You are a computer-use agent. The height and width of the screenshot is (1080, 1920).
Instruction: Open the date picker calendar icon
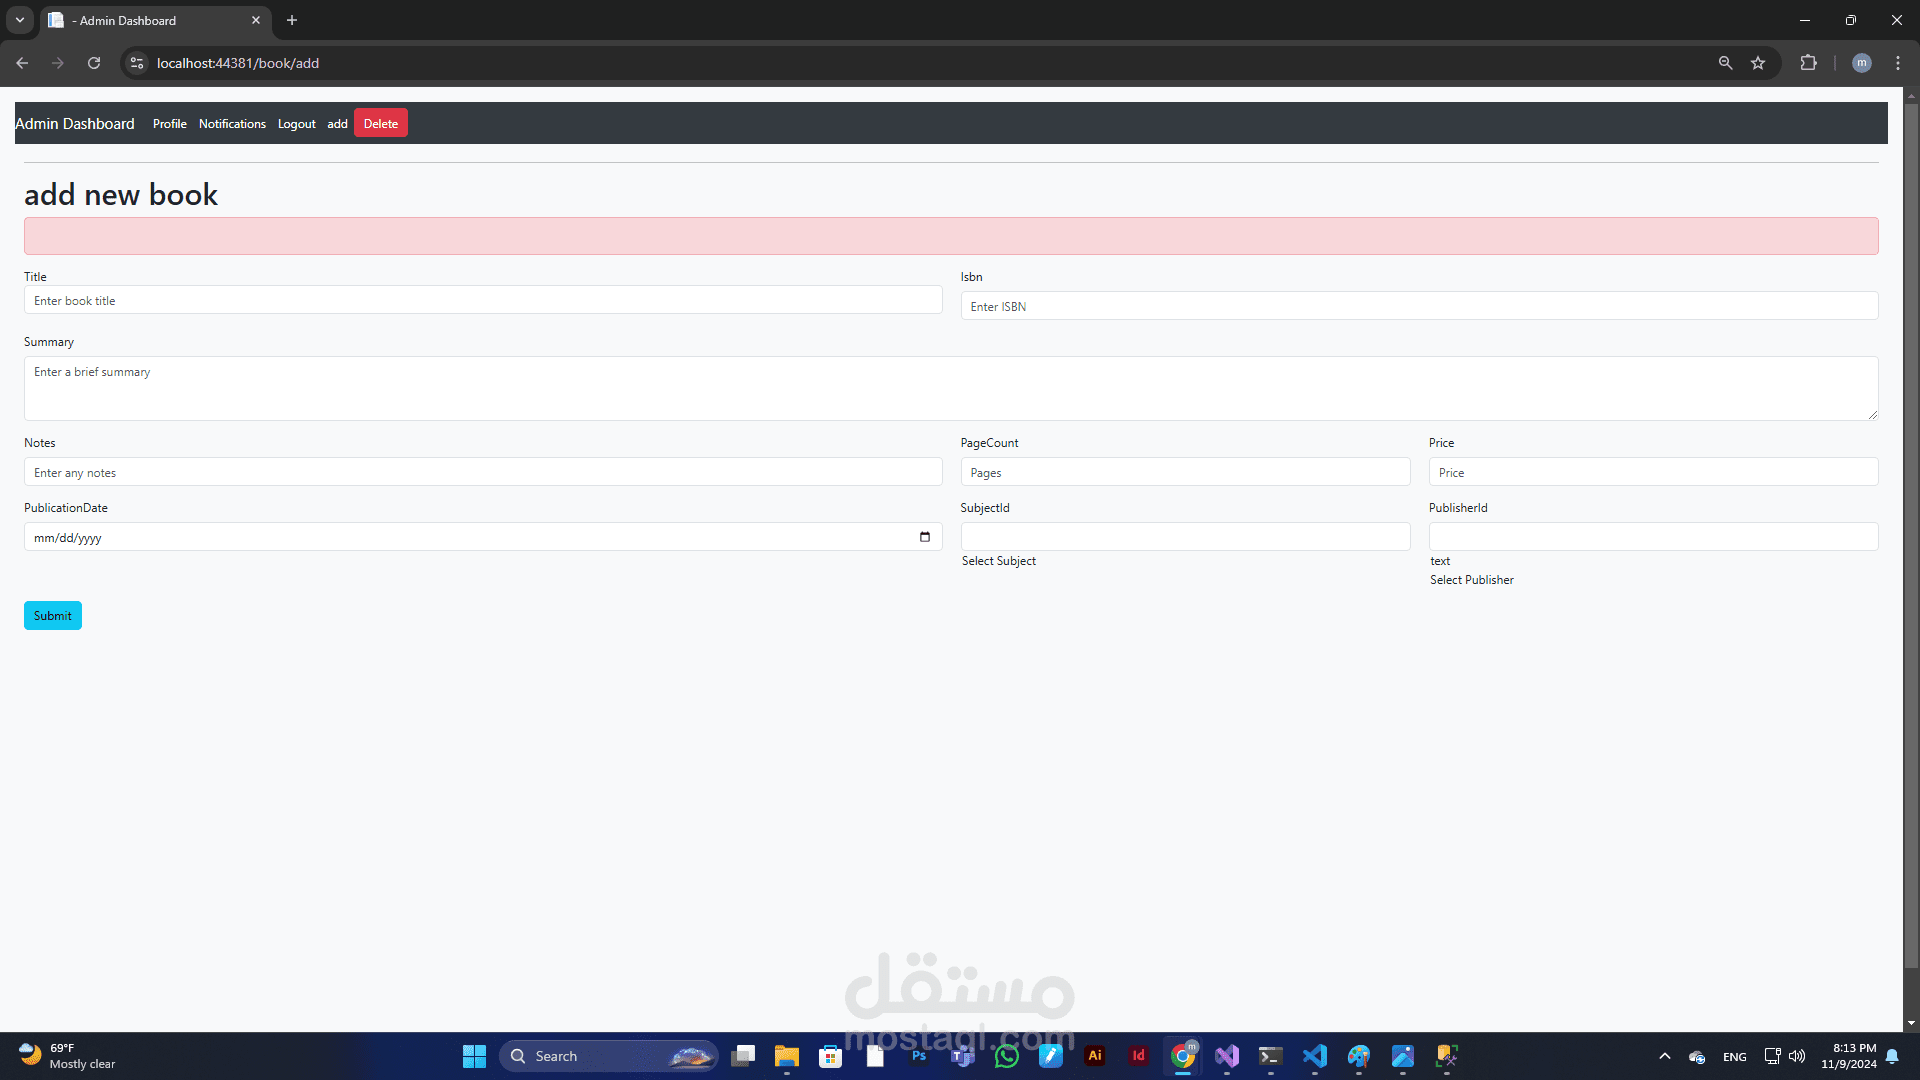[x=924, y=537]
